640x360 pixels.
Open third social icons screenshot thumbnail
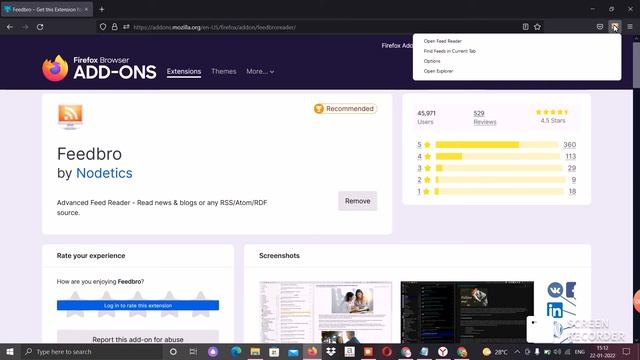click(x=562, y=312)
